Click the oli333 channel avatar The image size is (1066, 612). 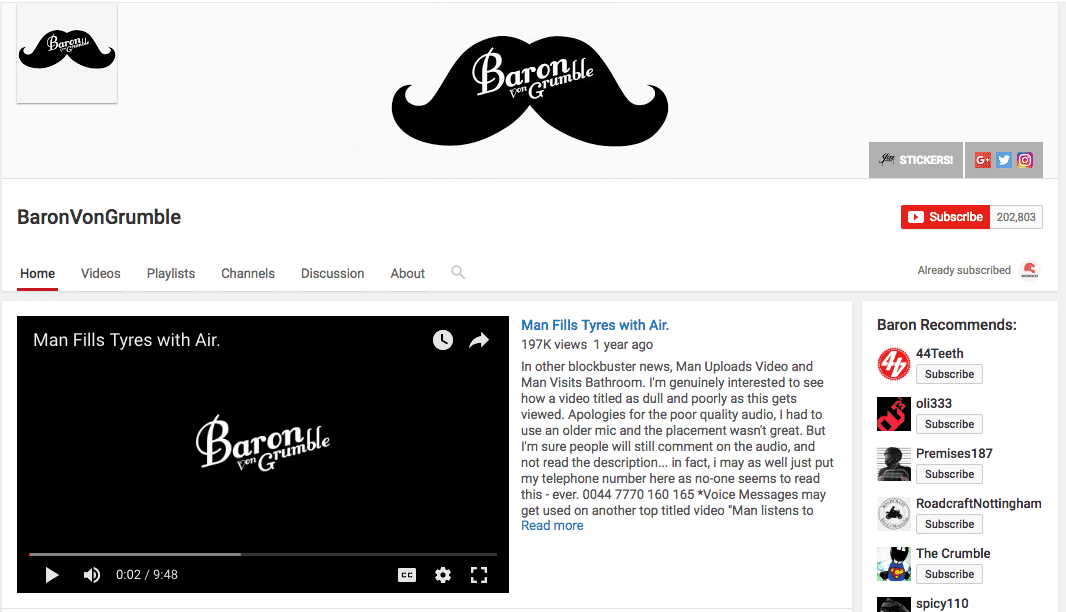[893, 413]
